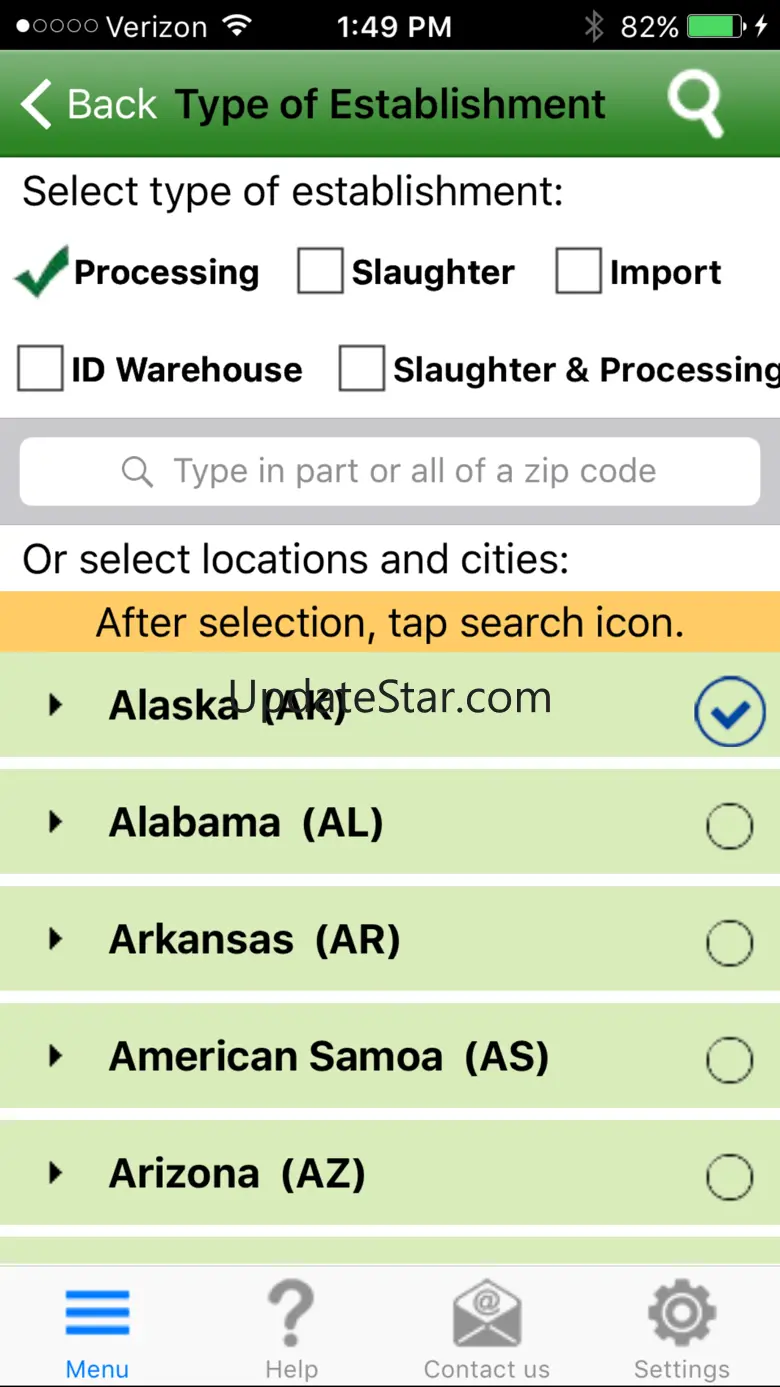Open the Menu hamburger icon
Image resolution: width=780 pixels, height=1387 pixels.
tap(97, 1312)
